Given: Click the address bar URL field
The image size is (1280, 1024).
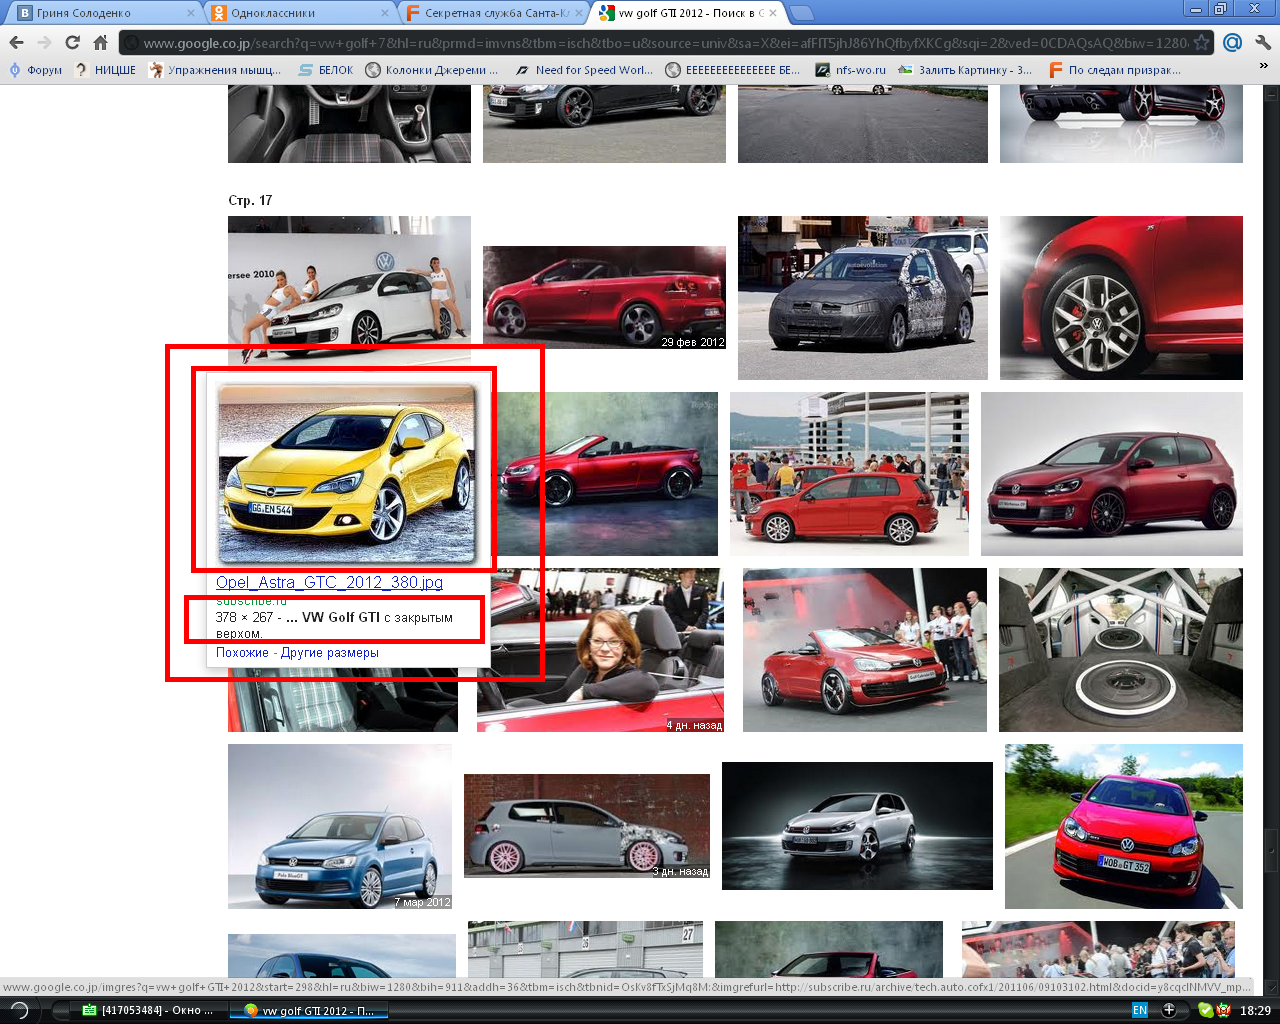Looking at the screenshot, I should [665, 43].
